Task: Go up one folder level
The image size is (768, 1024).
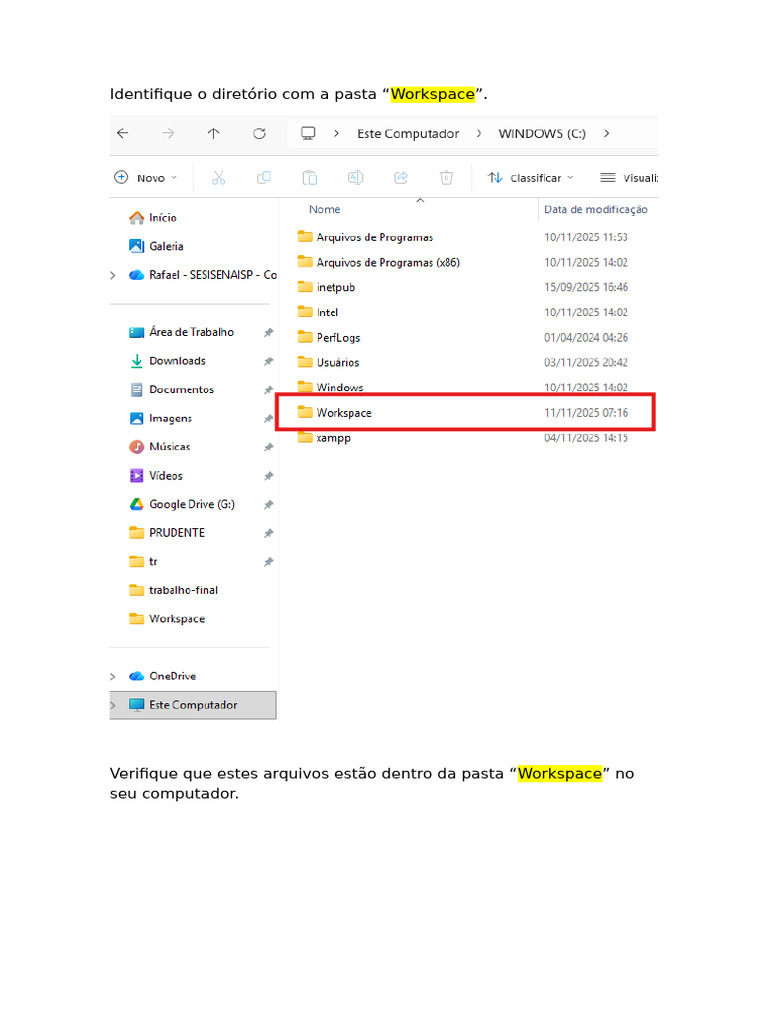Action: tap(214, 133)
